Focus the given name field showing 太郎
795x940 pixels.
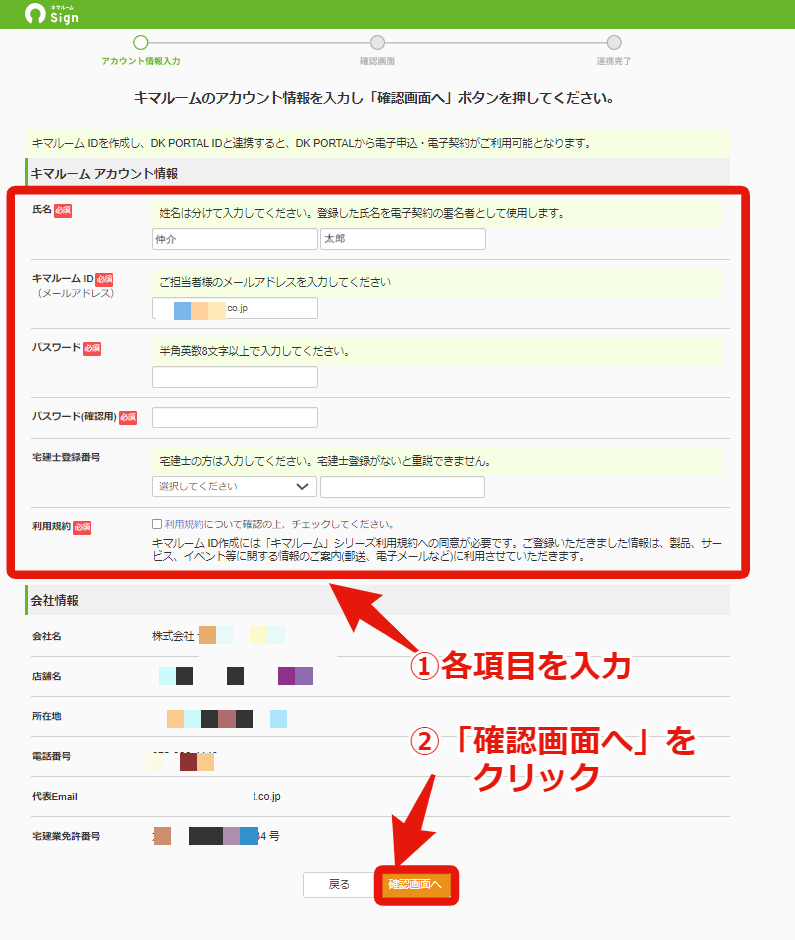tap(403, 239)
